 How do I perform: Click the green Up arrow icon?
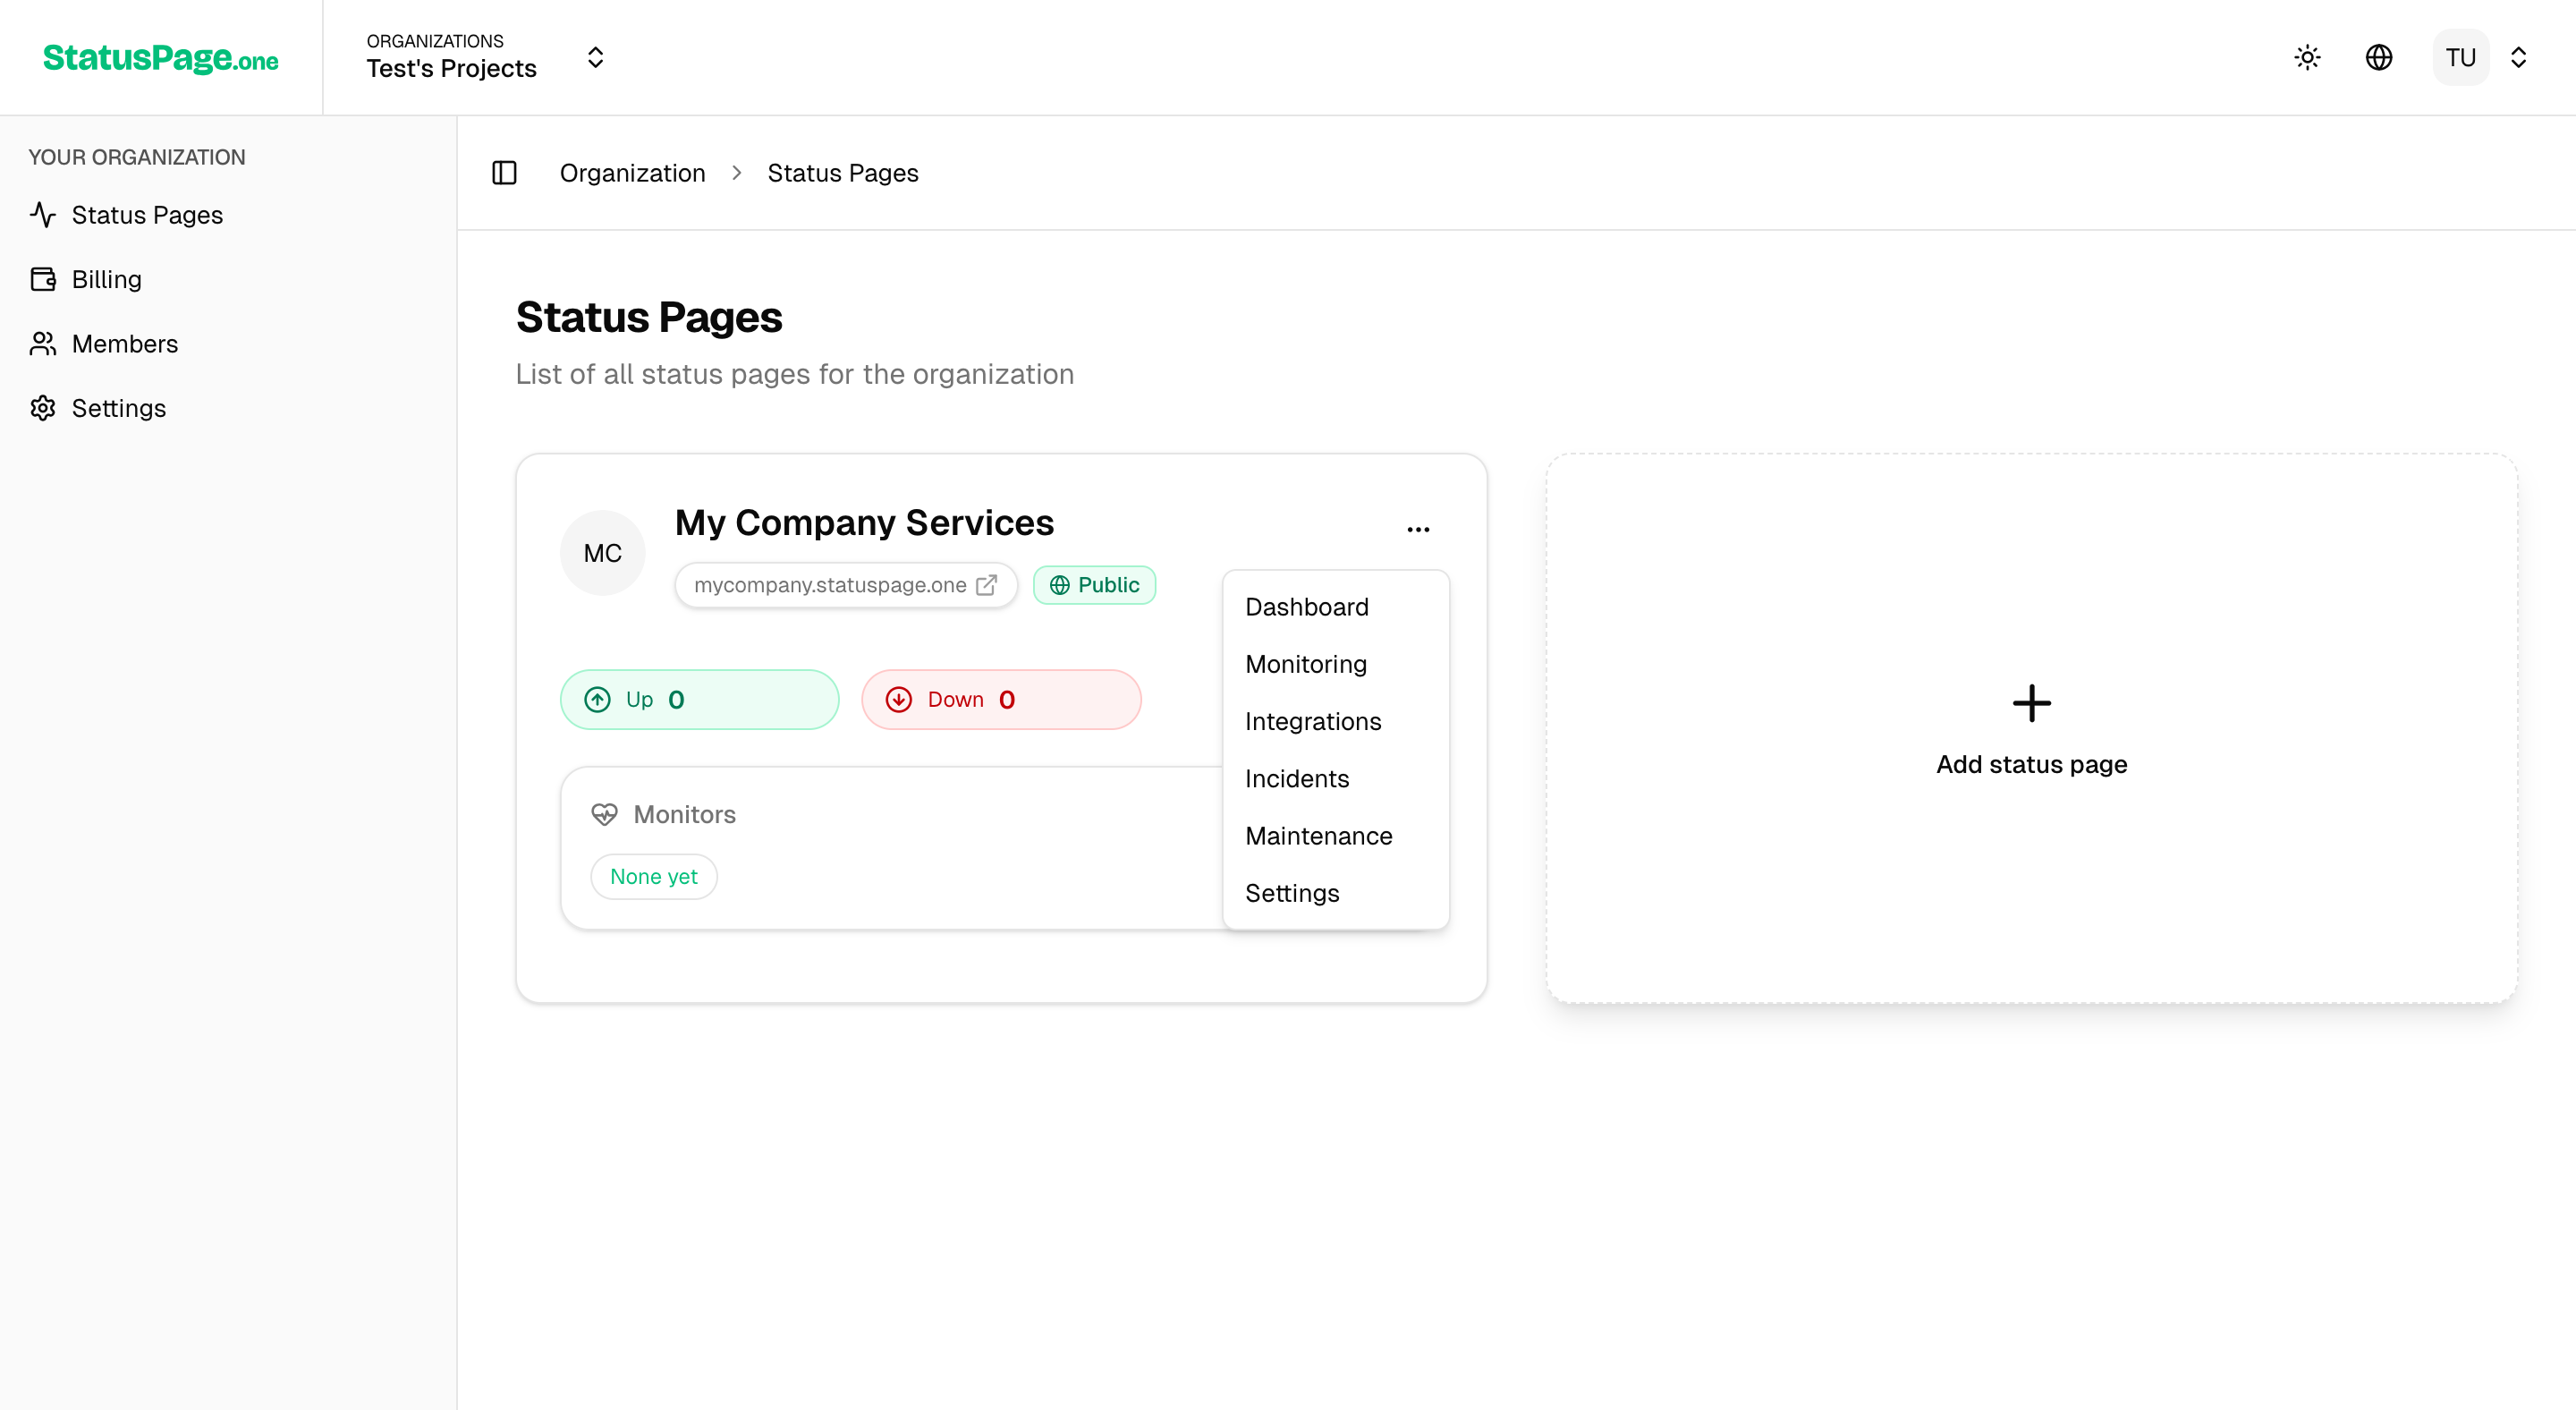point(597,700)
